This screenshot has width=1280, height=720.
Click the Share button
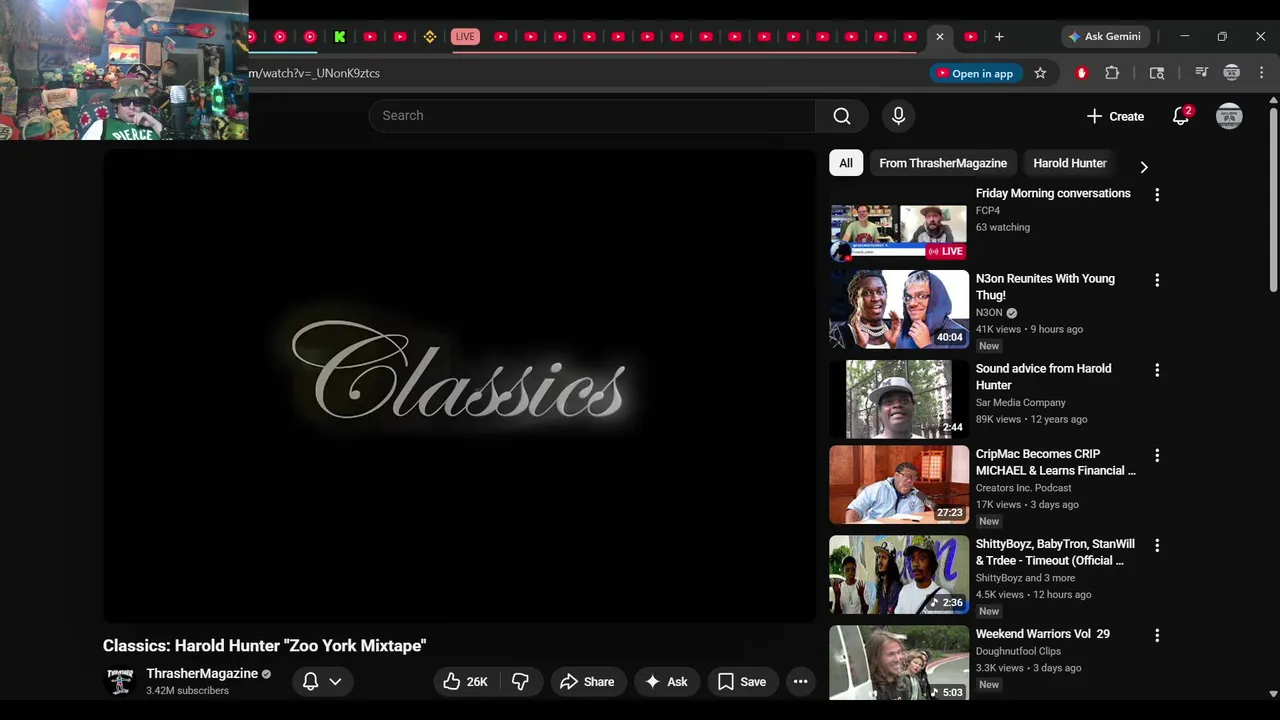588,682
